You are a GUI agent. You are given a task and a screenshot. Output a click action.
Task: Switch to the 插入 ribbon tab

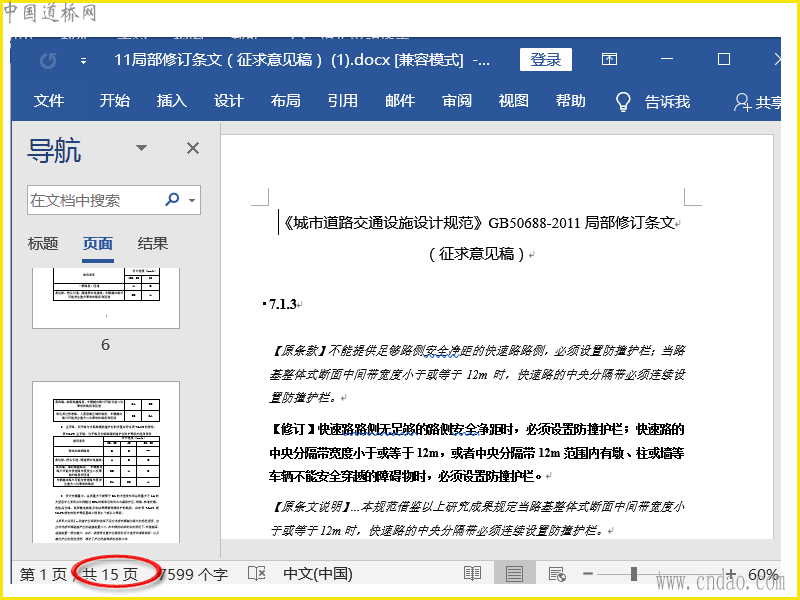coord(171,101)
